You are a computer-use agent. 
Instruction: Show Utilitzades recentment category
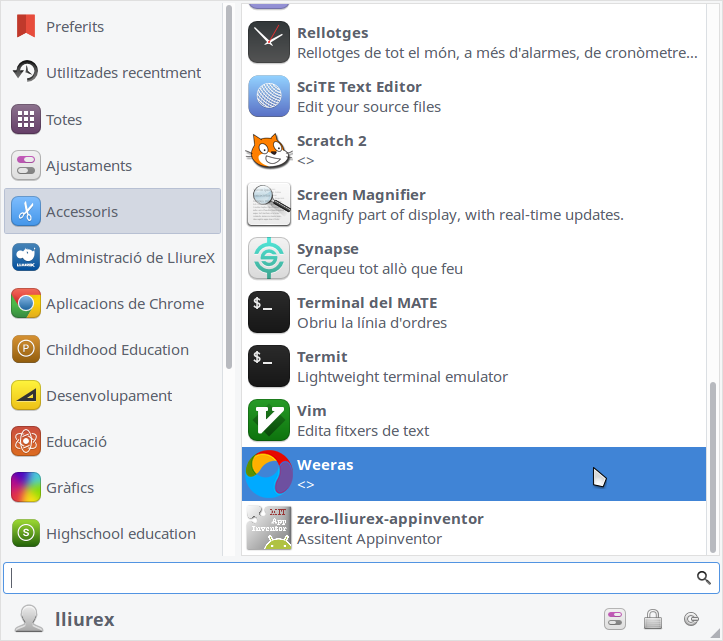[123, 73]
